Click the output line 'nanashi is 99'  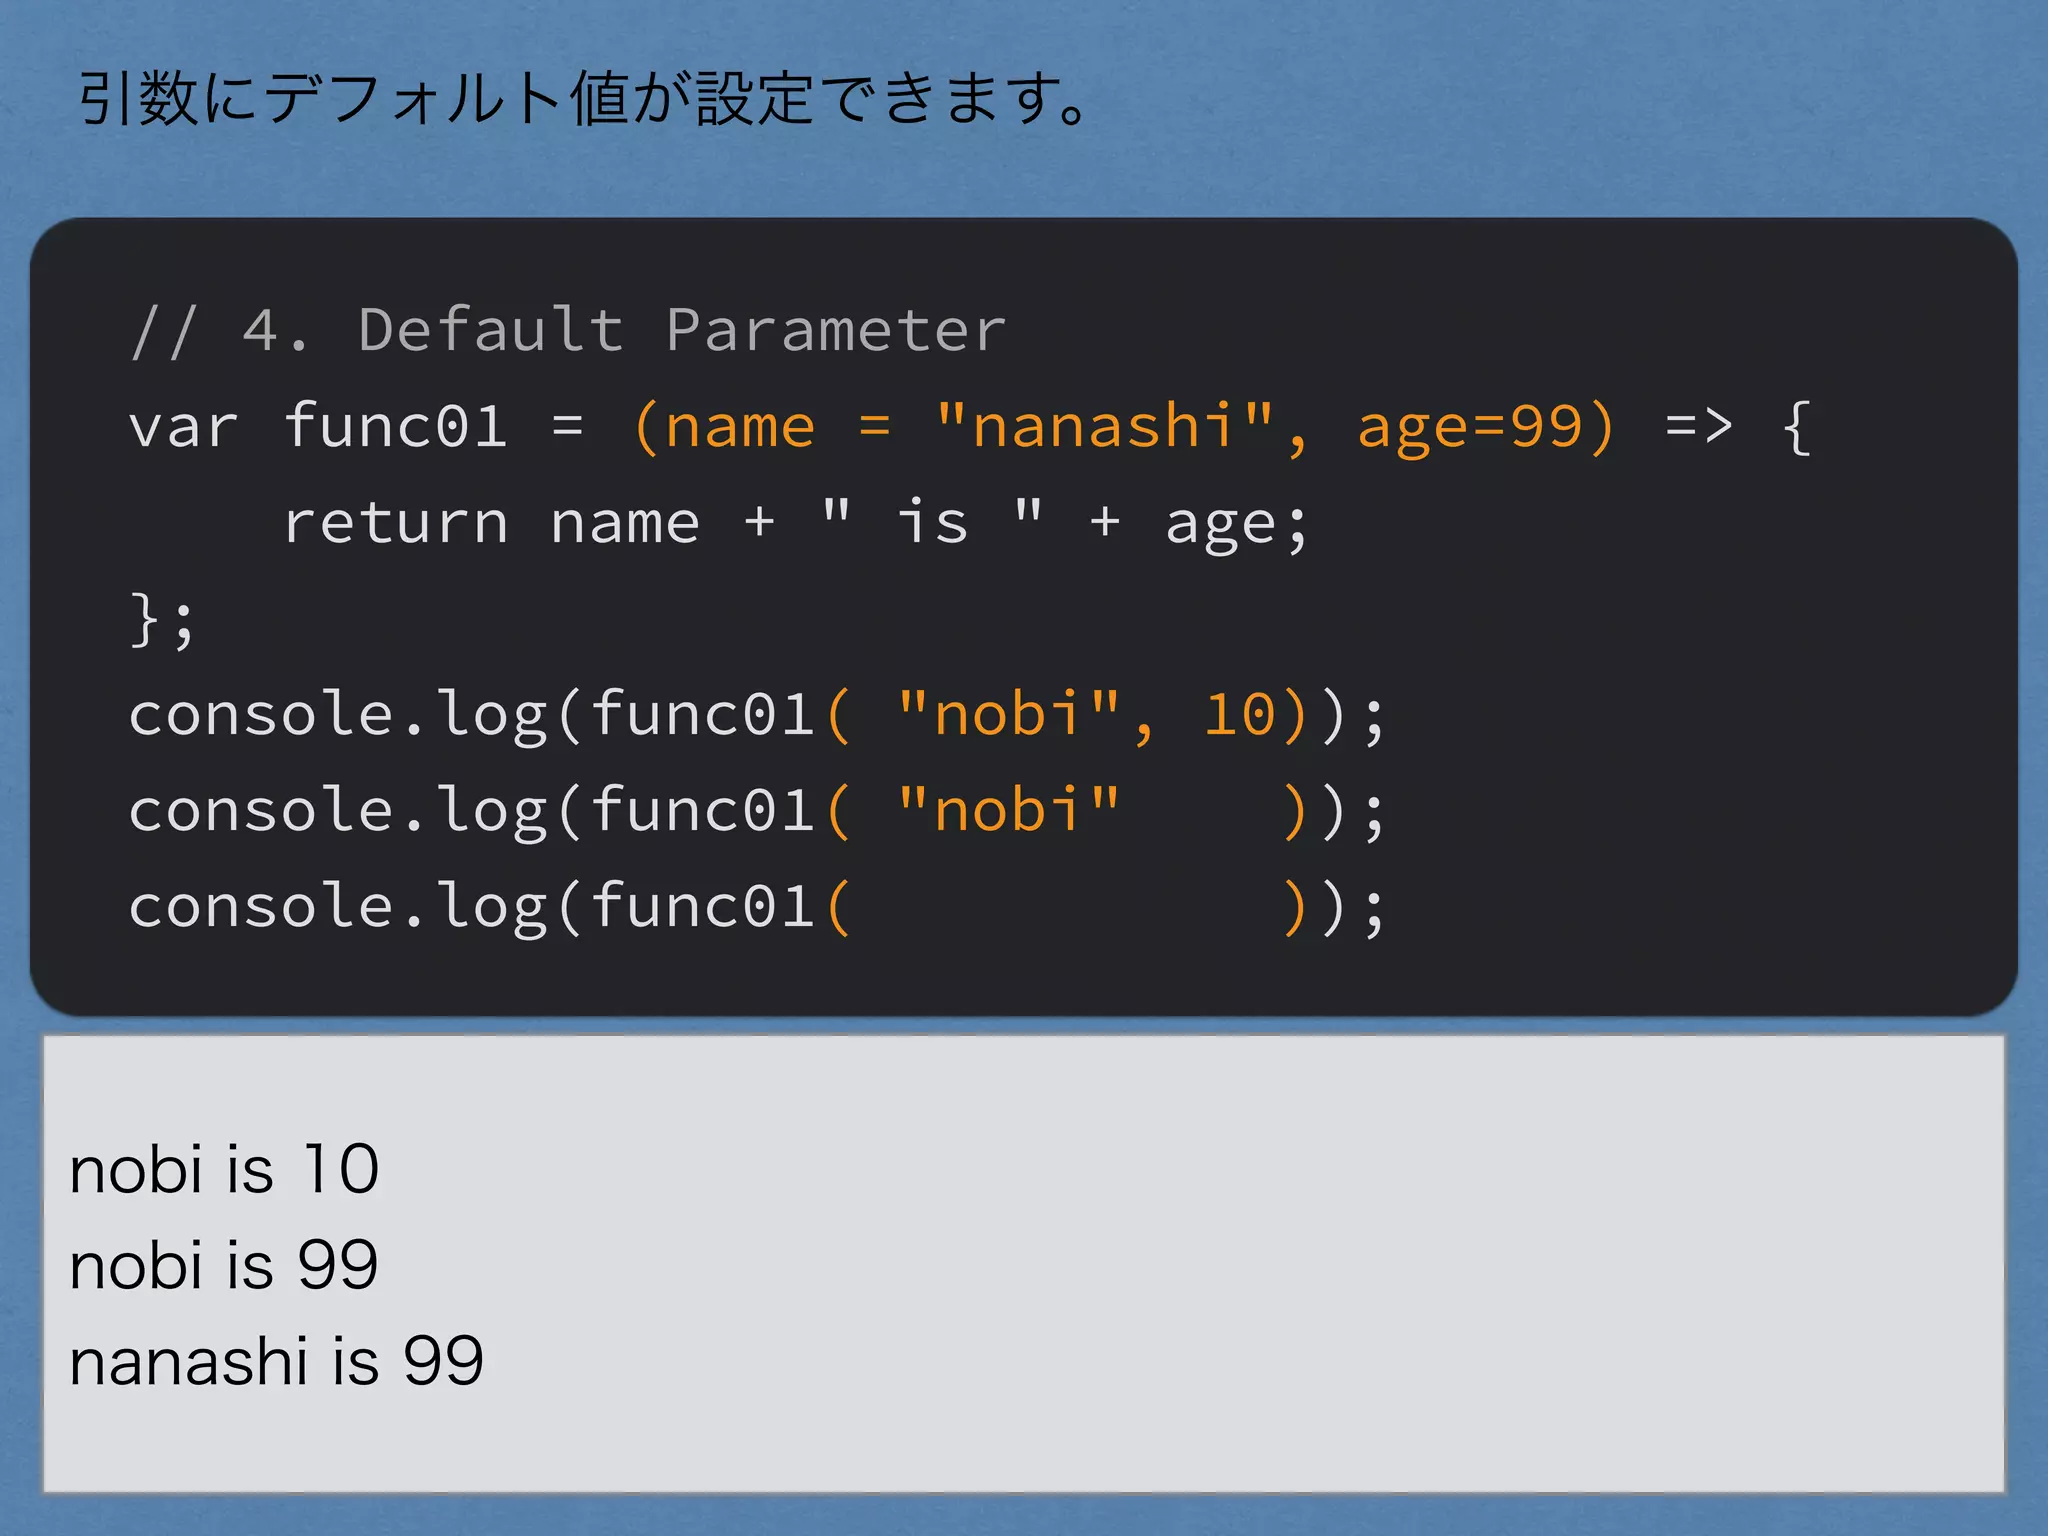point(276,1361)
